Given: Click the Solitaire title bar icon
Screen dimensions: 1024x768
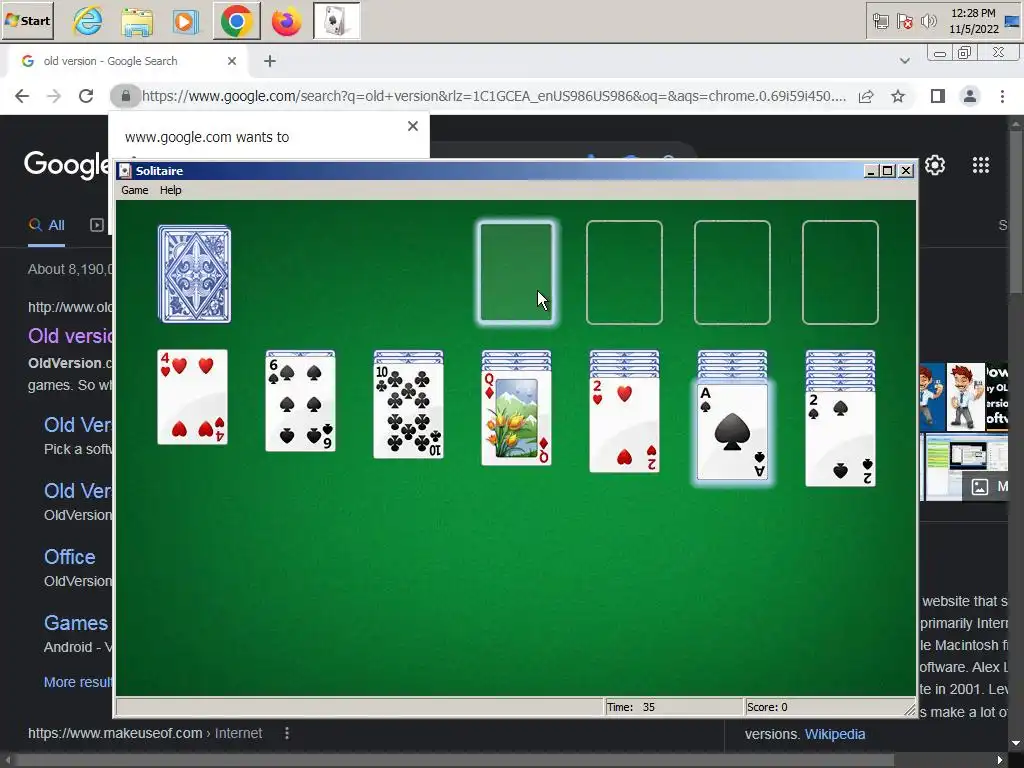Looking at the screenshot, I should click(x=125, y=170).
